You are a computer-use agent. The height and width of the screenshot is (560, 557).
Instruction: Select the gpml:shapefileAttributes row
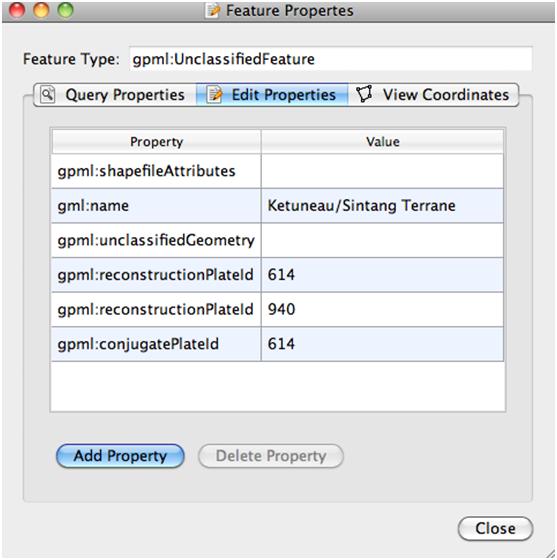pos(277,171)
